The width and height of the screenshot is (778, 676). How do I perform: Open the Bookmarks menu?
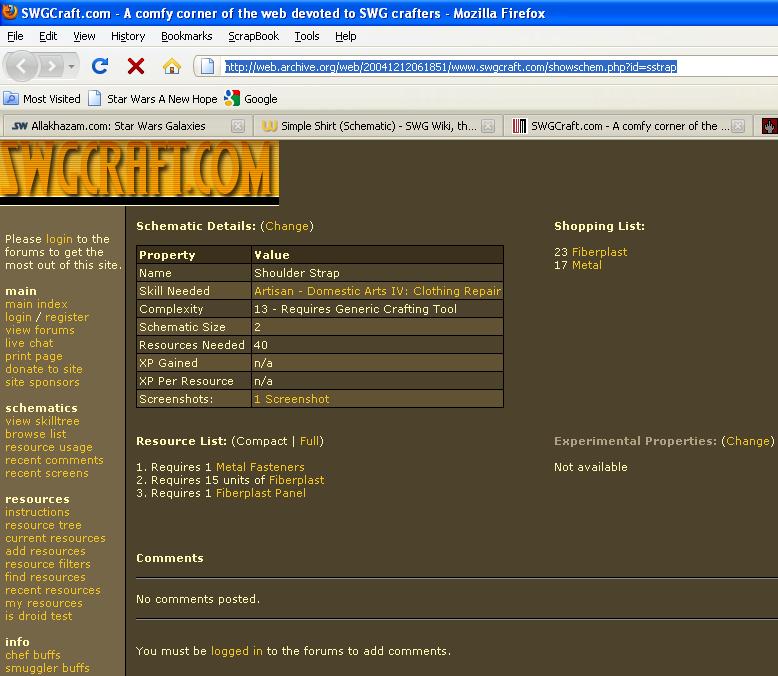[x=186, y=36]
